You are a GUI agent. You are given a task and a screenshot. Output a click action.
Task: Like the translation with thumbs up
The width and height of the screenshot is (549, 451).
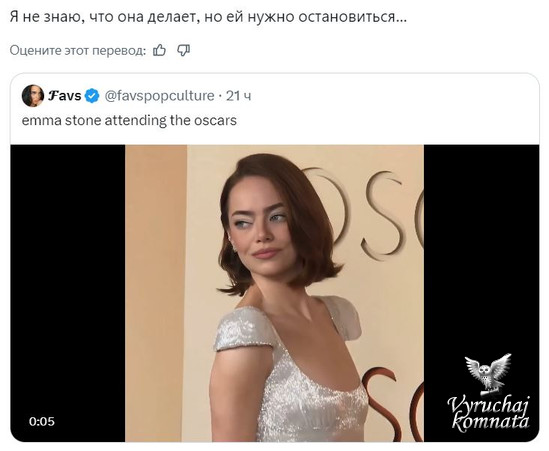(159, 50)
